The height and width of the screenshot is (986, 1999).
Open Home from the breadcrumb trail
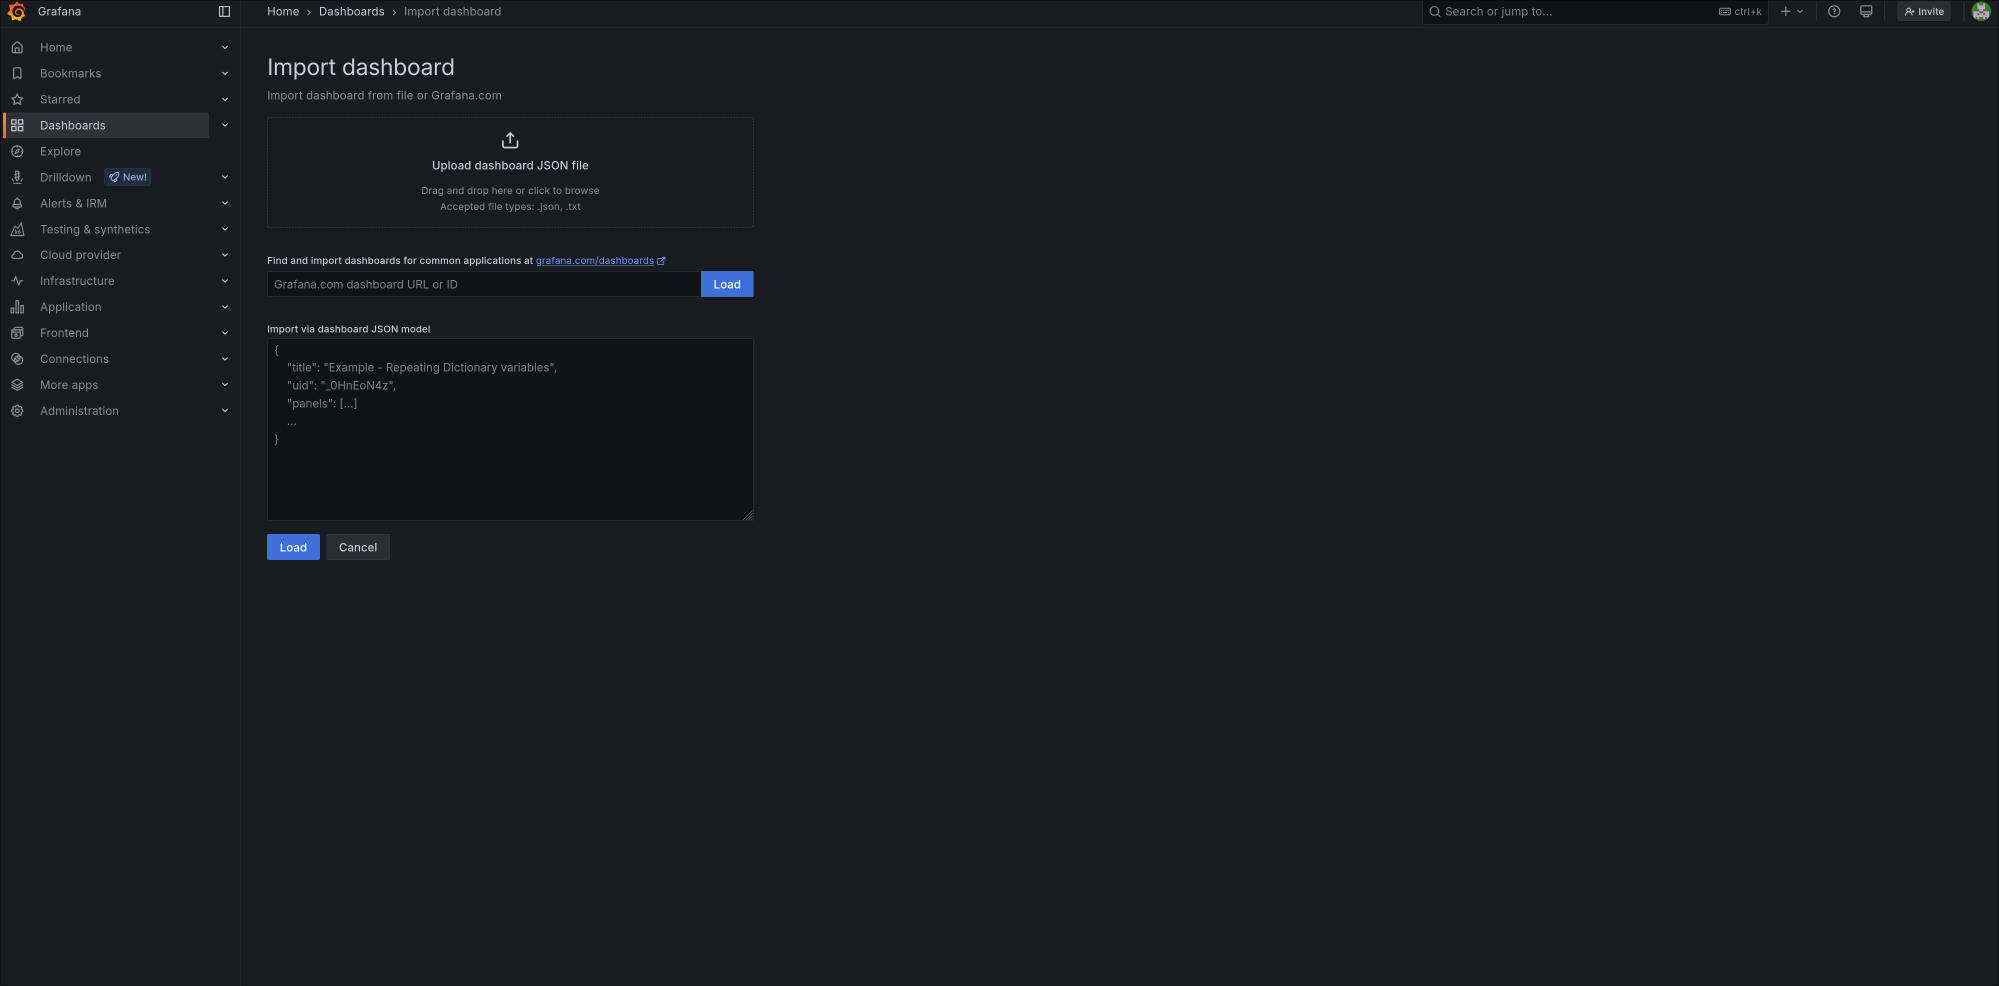[283, 11]
